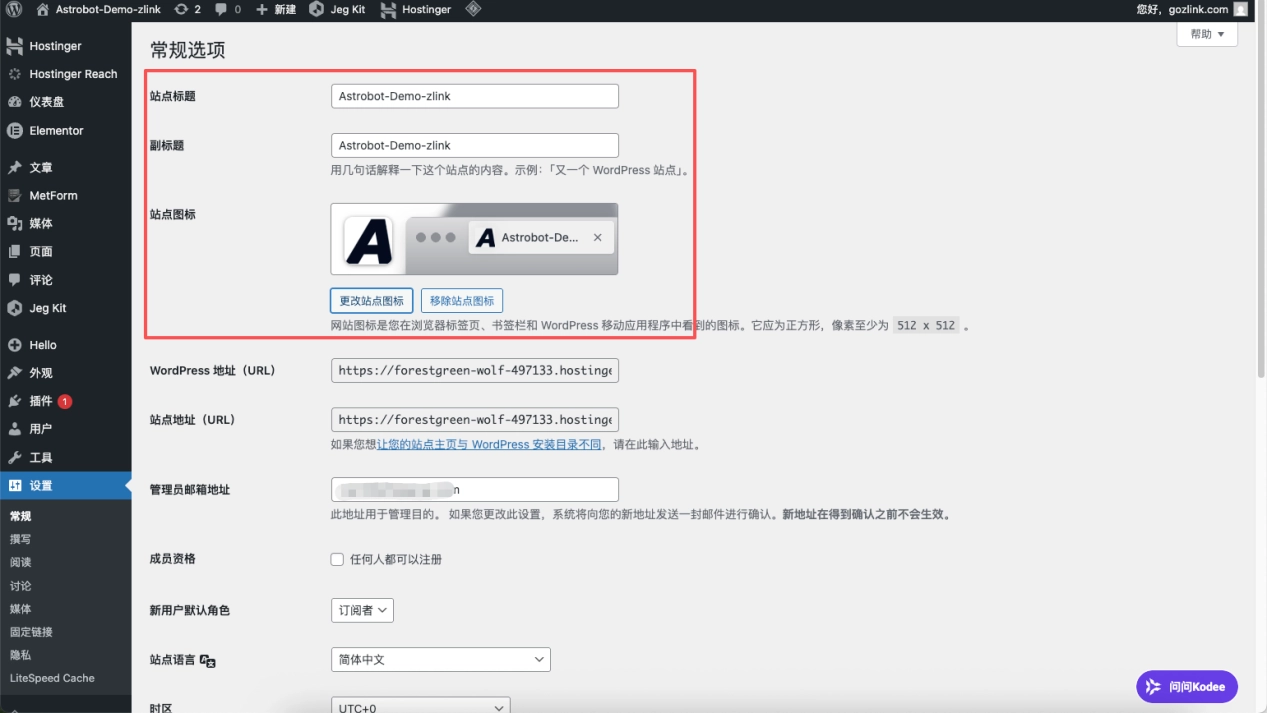Open the 媒体 settings submenu
The width and height of the screenshot is (1267, 713).
coord(20,609)
